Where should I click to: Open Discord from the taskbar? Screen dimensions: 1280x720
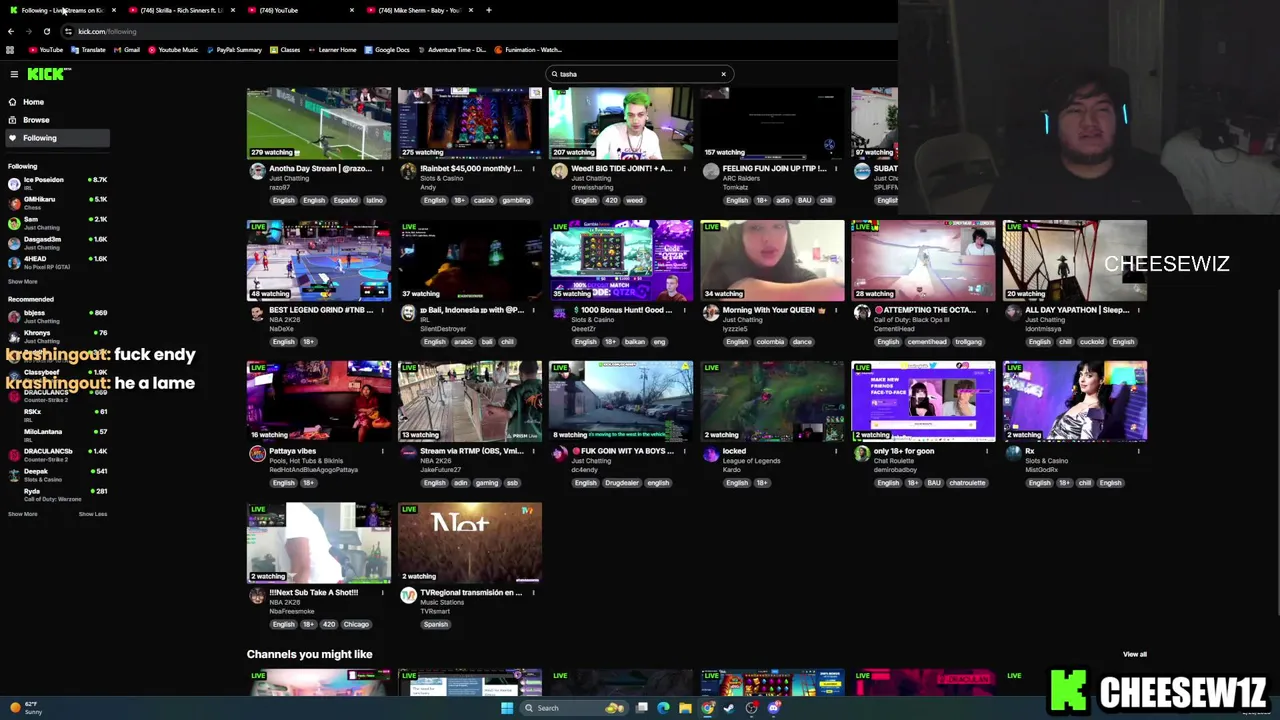[773, 708]
